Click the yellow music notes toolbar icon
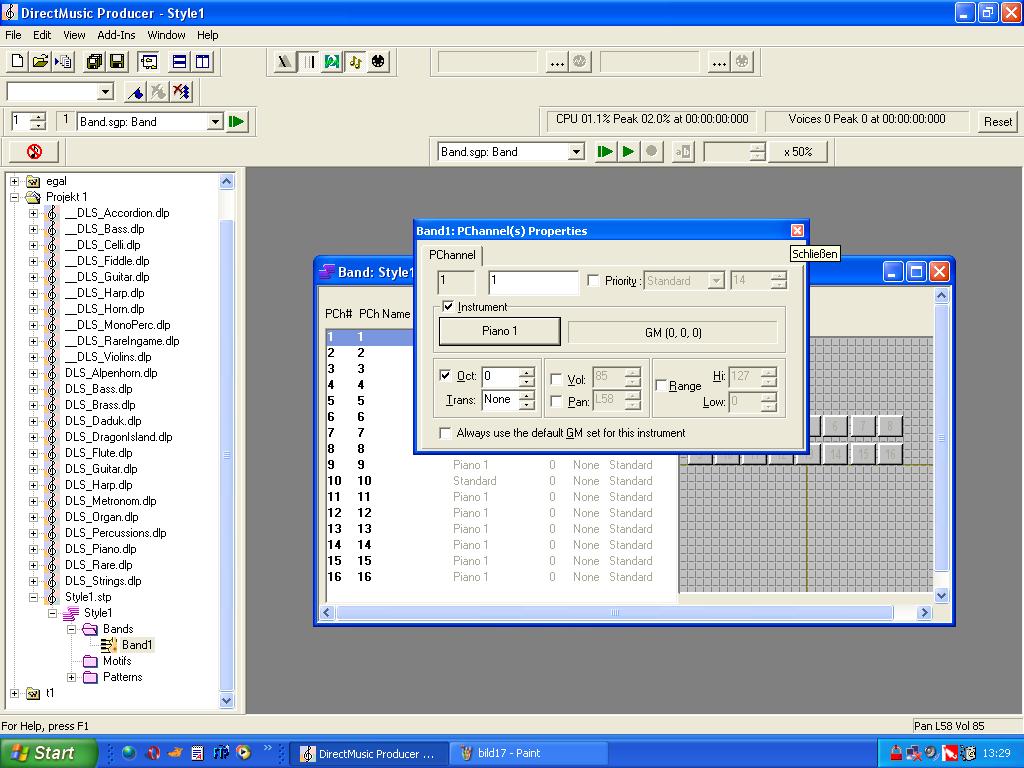The width and height of the screenshot is (1024, 768). click(x=355, y=62)
